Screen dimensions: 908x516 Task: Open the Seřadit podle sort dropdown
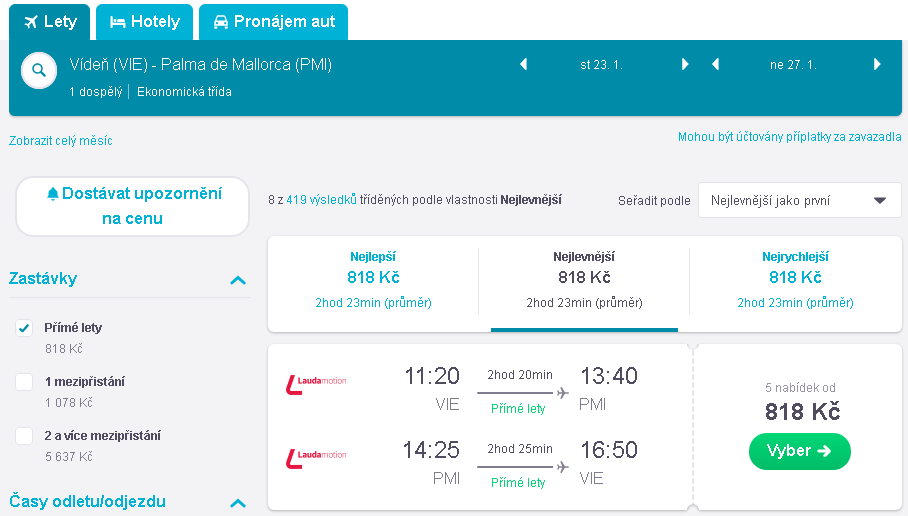click(x=800, y=200)
